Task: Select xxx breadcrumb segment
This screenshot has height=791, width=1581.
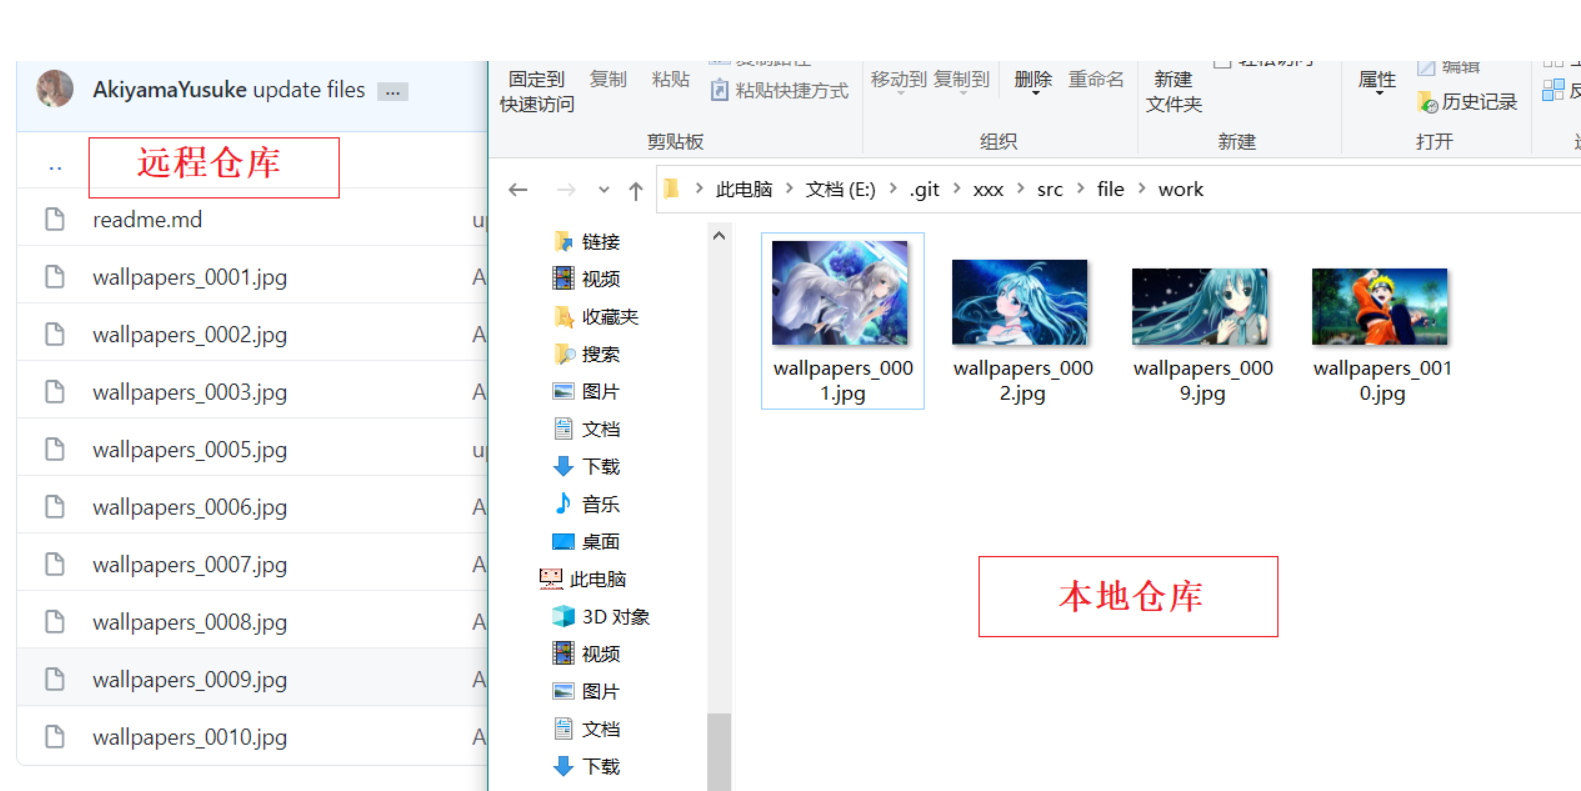Action: pyautogui.click(x=988, y=189)
